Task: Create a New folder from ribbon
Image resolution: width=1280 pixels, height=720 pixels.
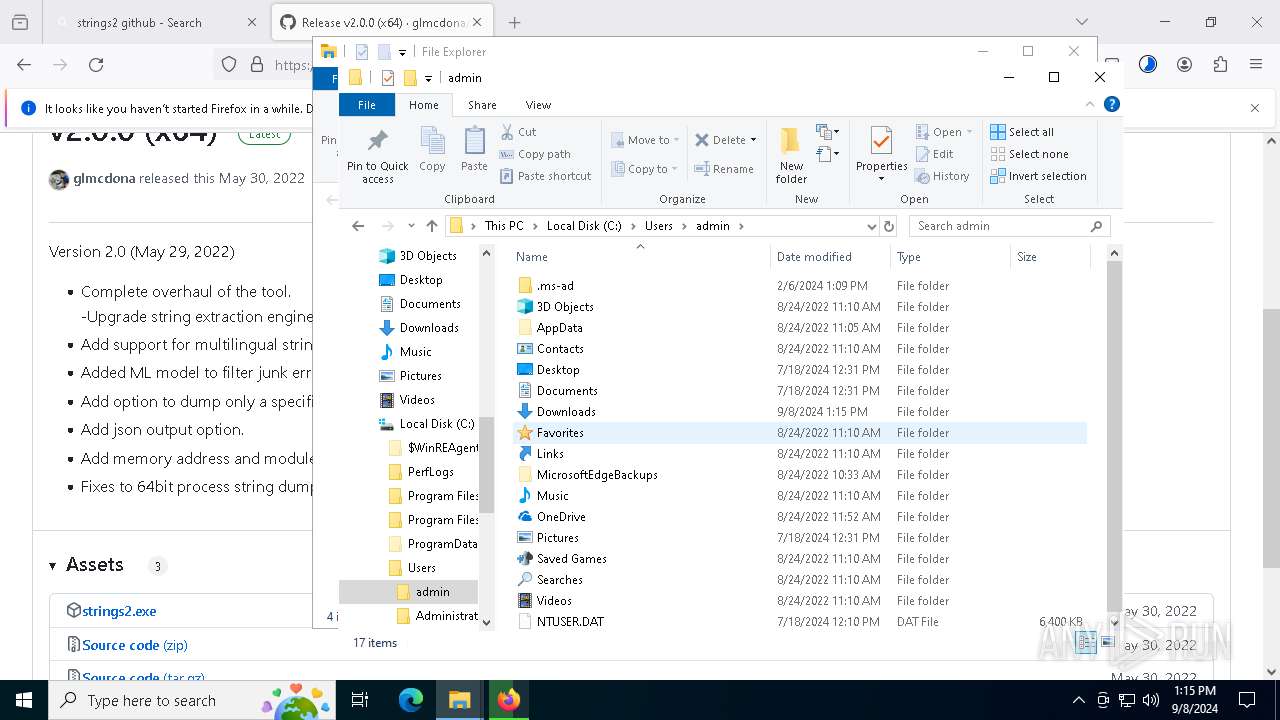Action: pyautogui.click(x=791, y=155)
